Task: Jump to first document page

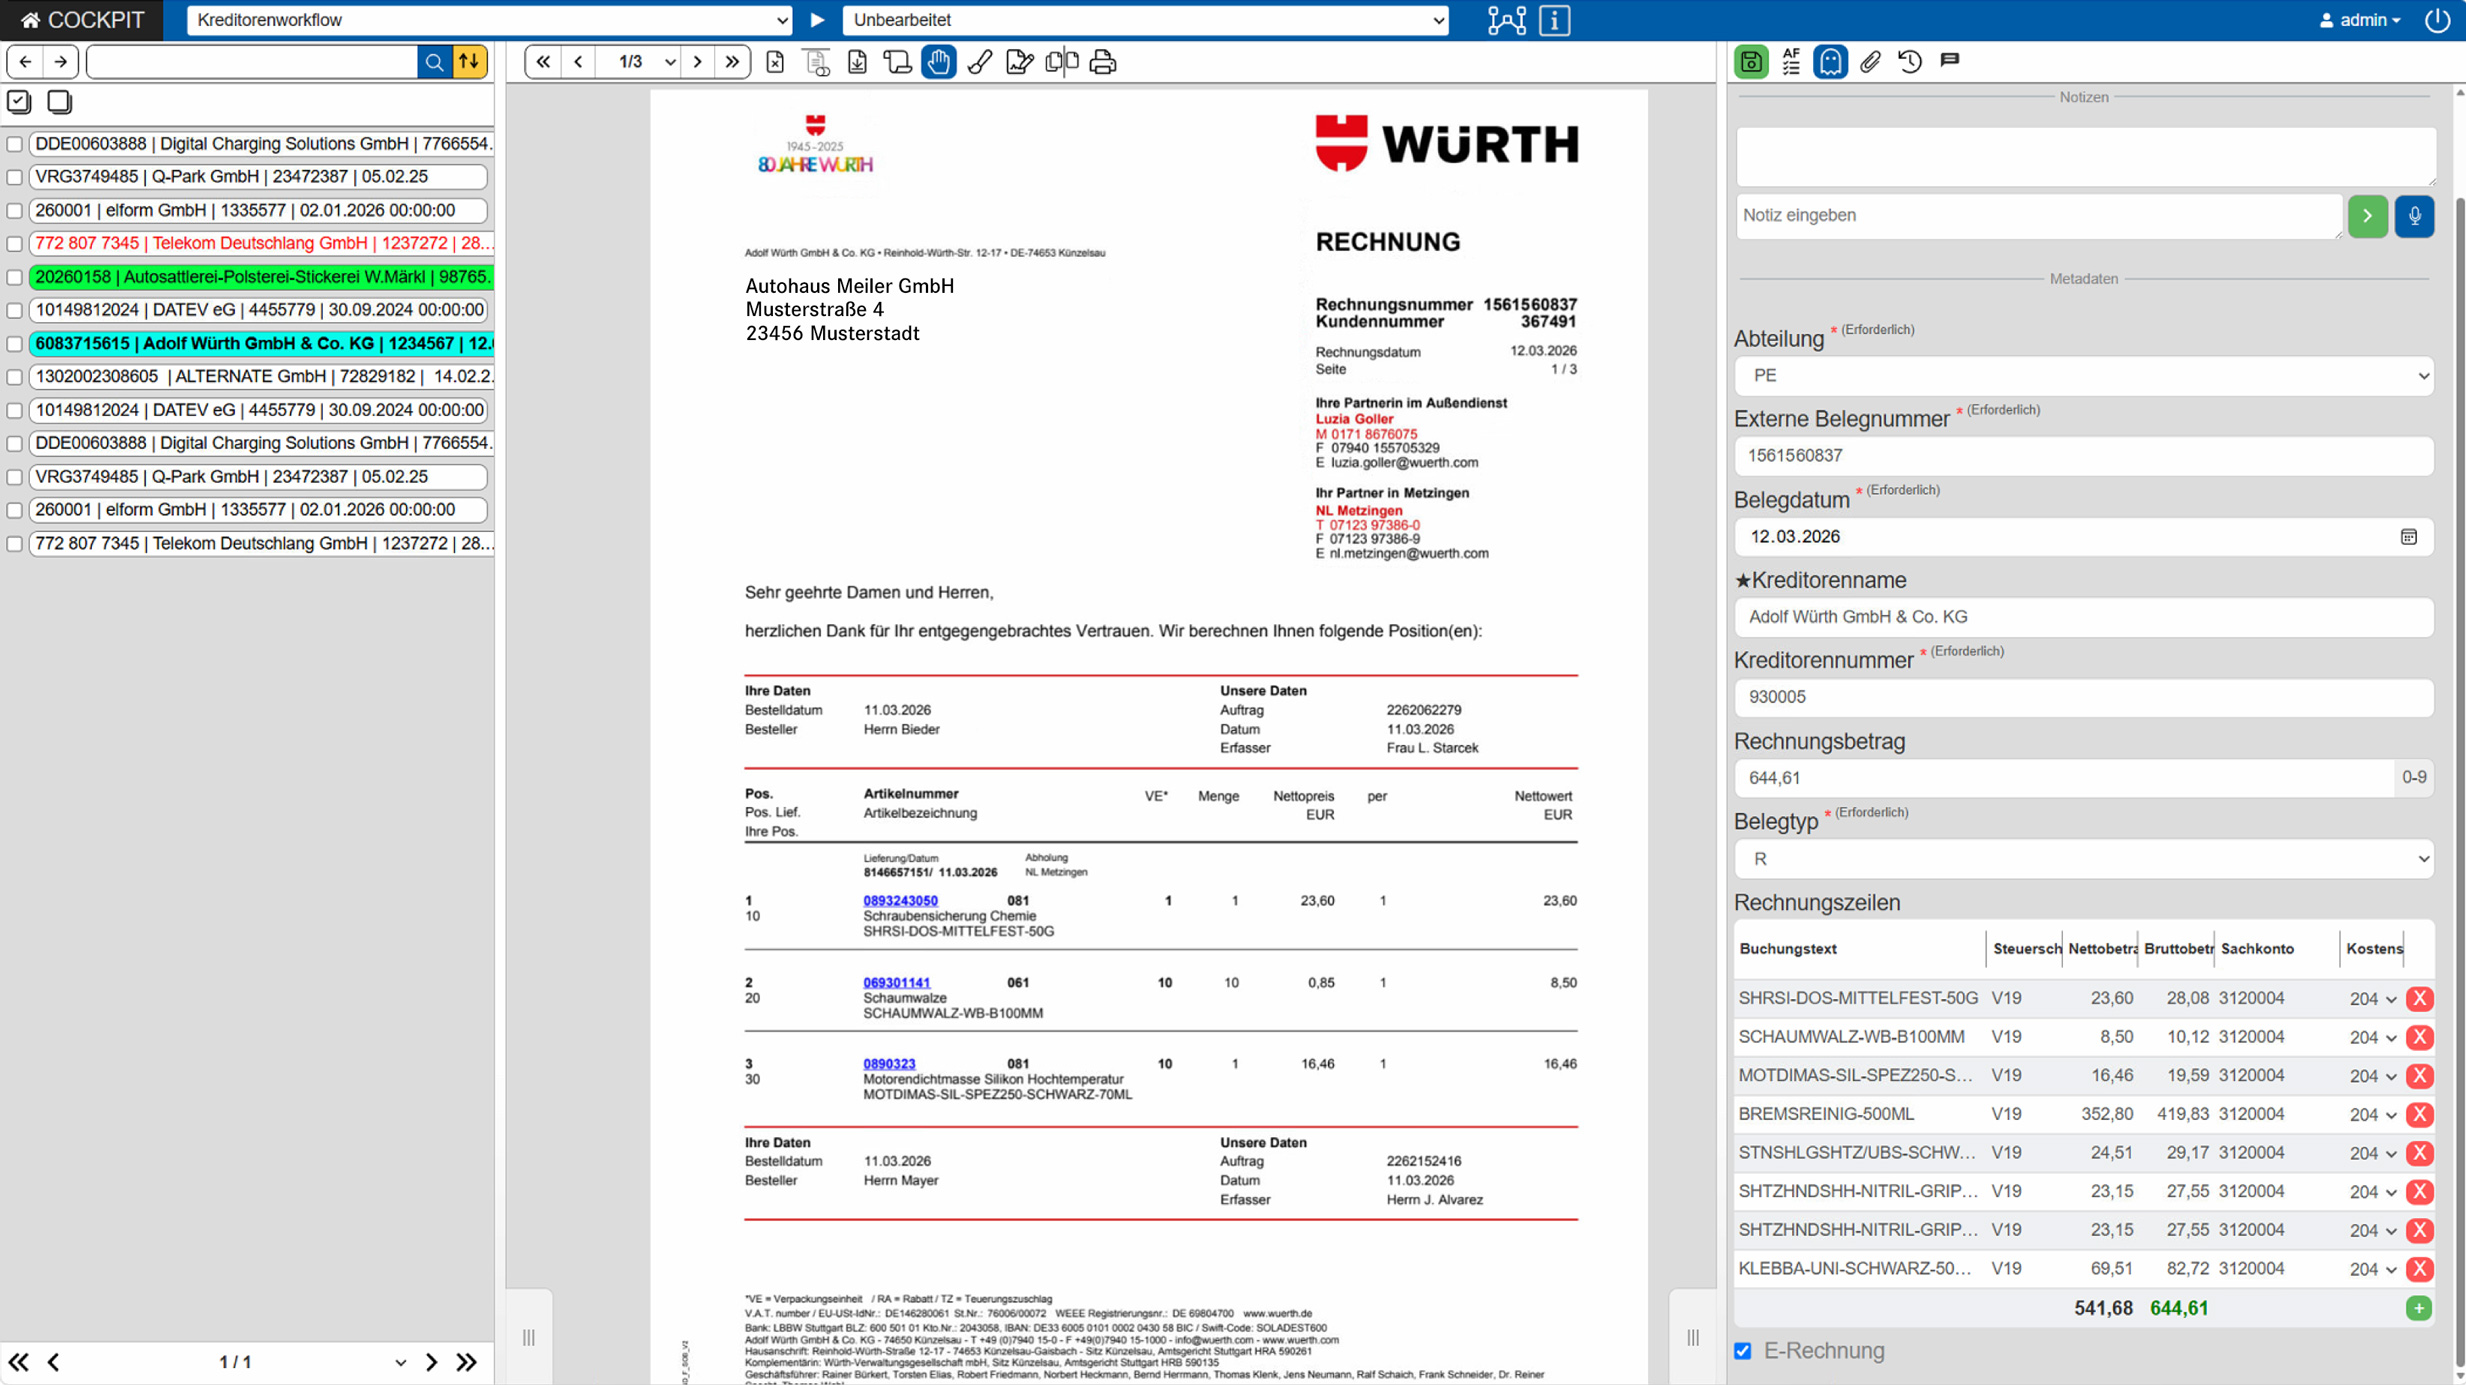Action: [x=543, y=62]
